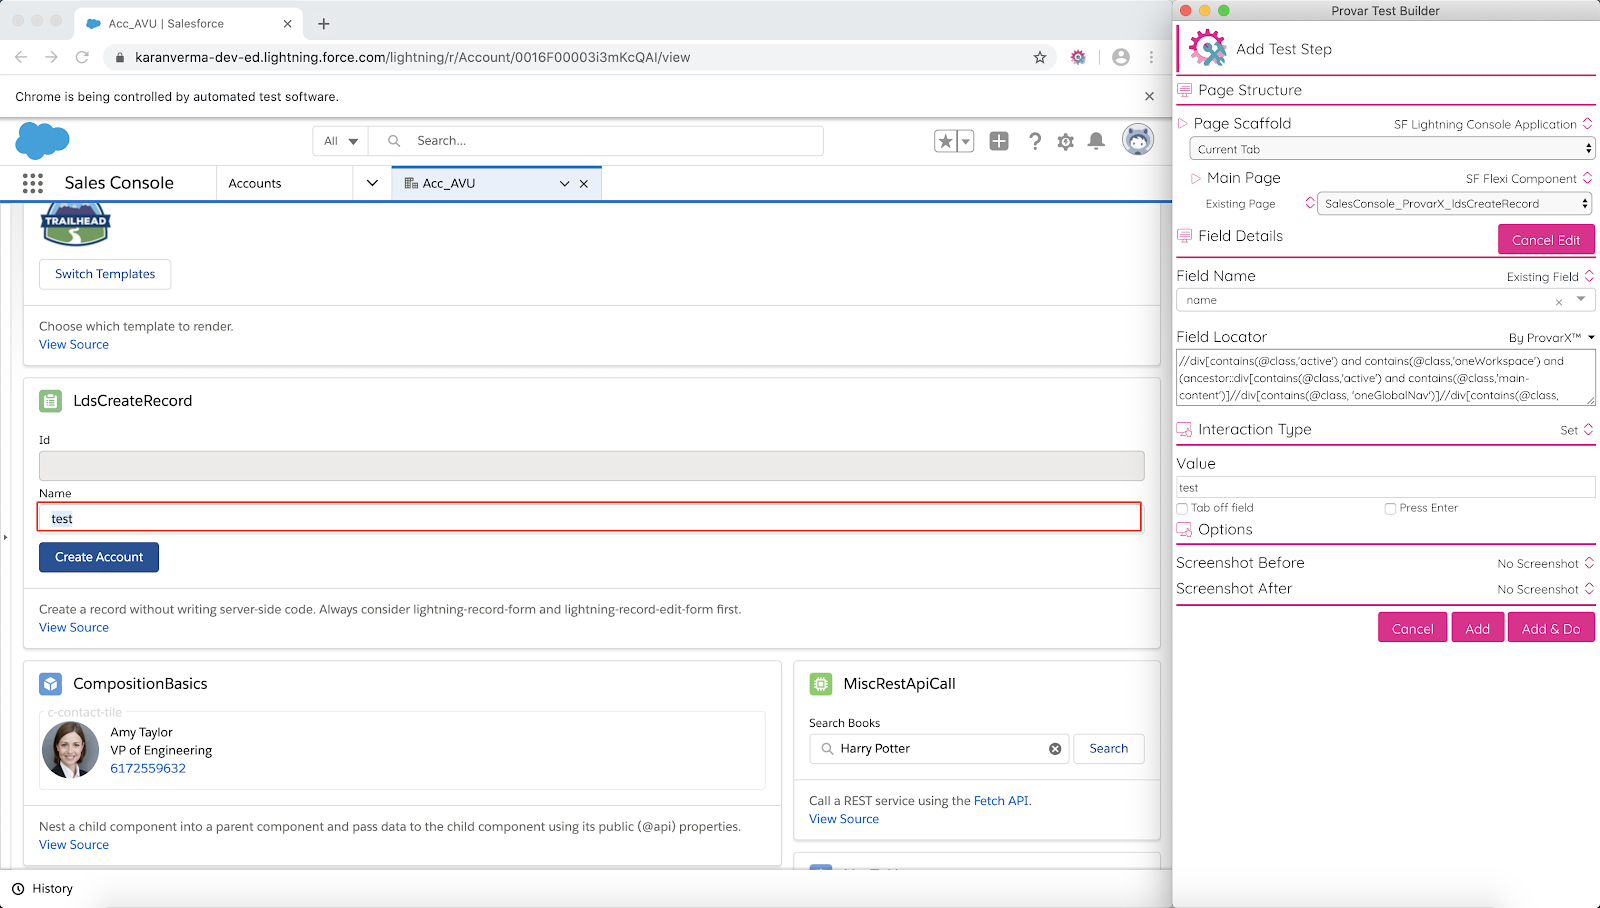Close the Acc_AVU workspace tab
The image size is (1600, 908).
click(584, 184)
